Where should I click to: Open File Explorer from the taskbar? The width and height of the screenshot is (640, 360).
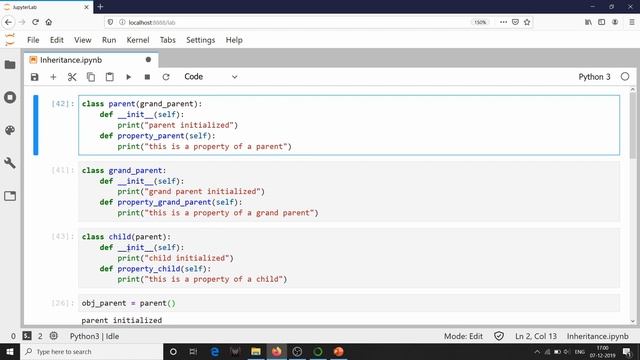point(256,351)
